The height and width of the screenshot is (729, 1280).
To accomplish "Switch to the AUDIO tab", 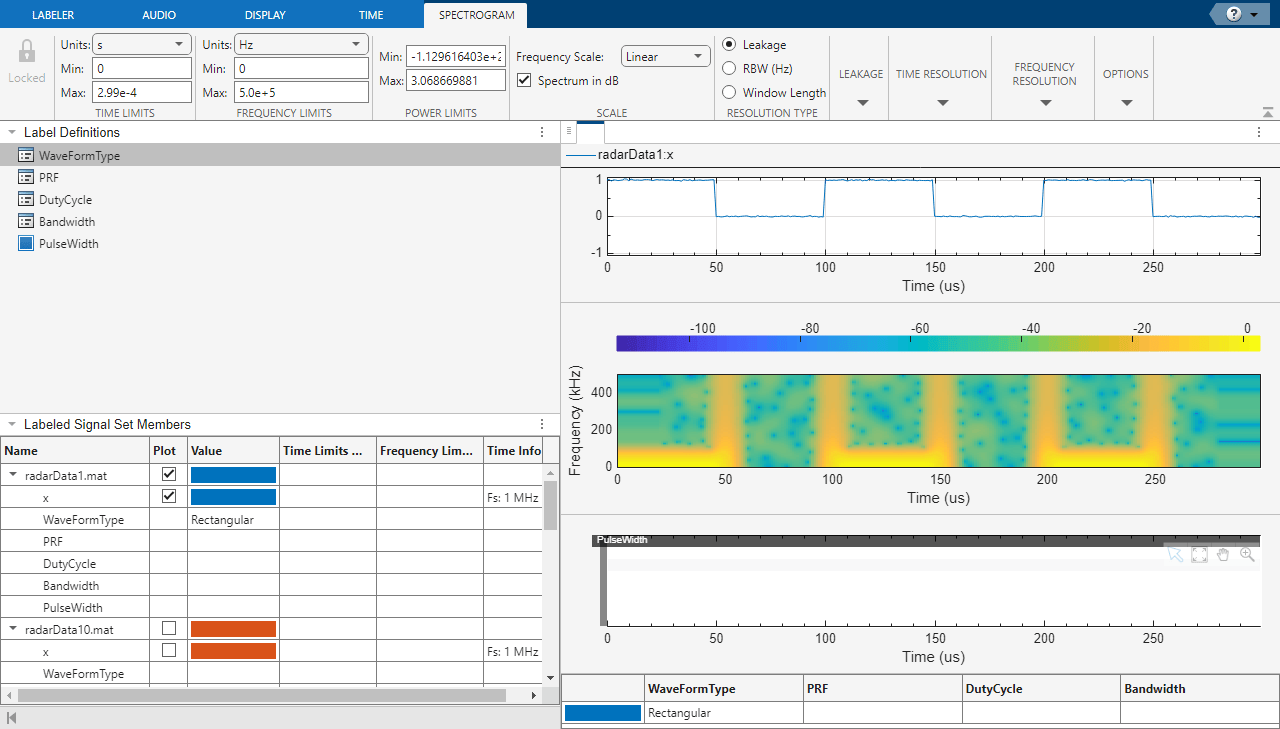I will tap(160, 15).
